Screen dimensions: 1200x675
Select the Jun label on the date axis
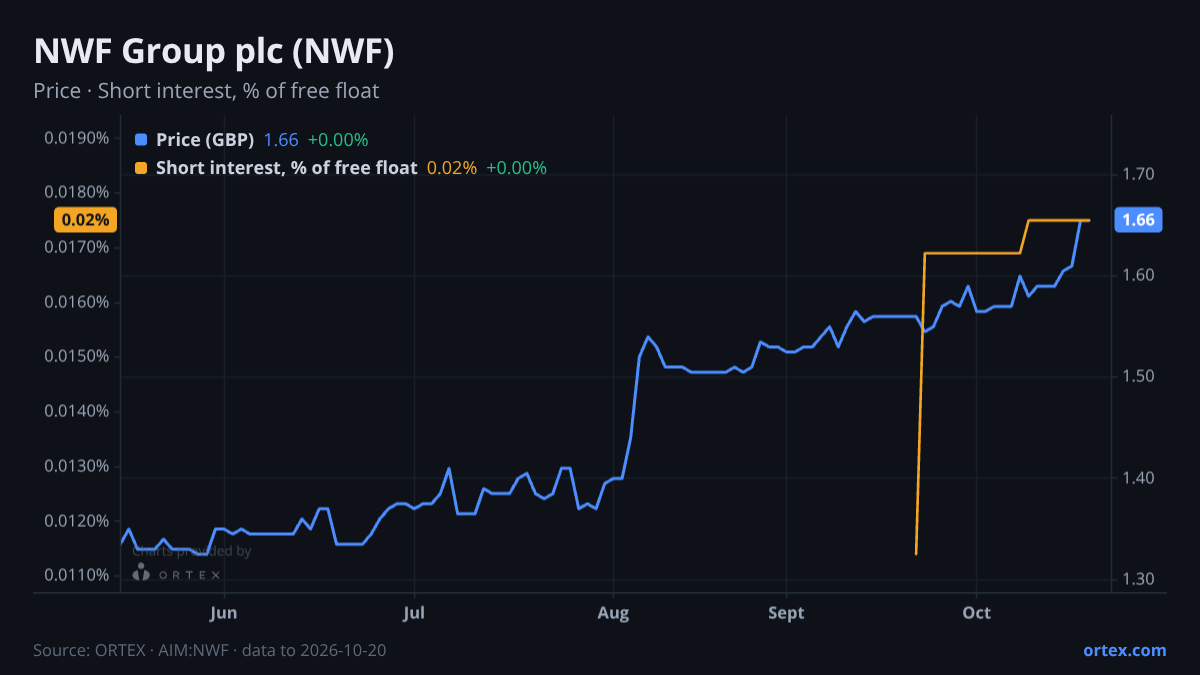click(224, 612)
